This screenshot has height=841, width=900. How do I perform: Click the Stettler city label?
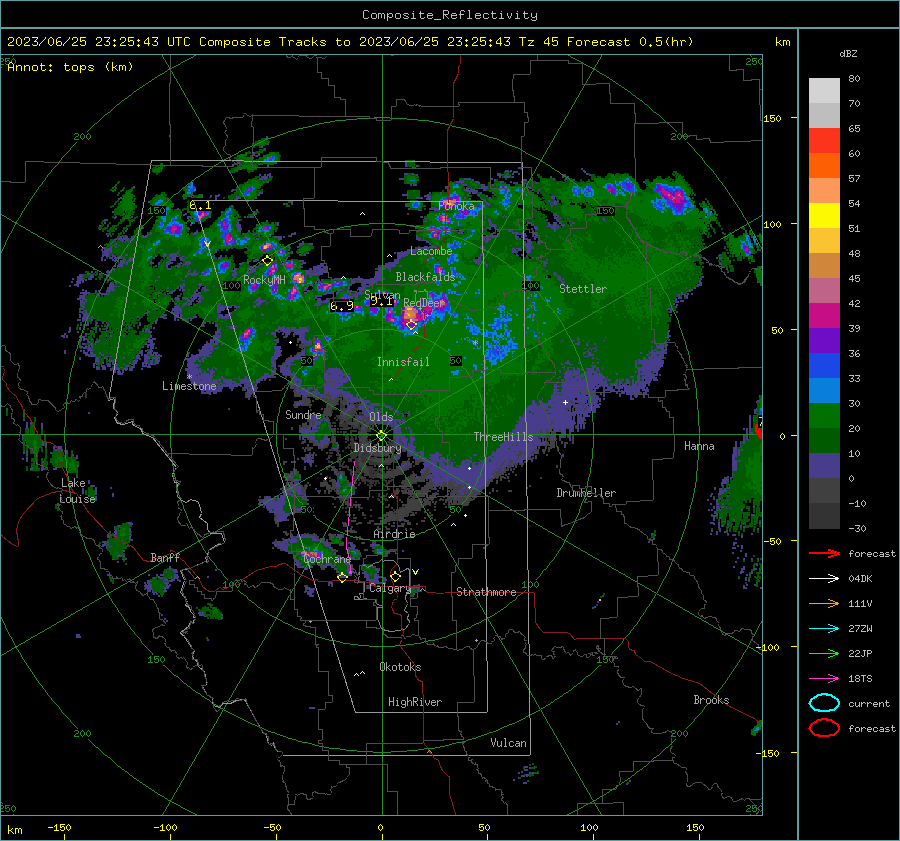tap(583, 289)
